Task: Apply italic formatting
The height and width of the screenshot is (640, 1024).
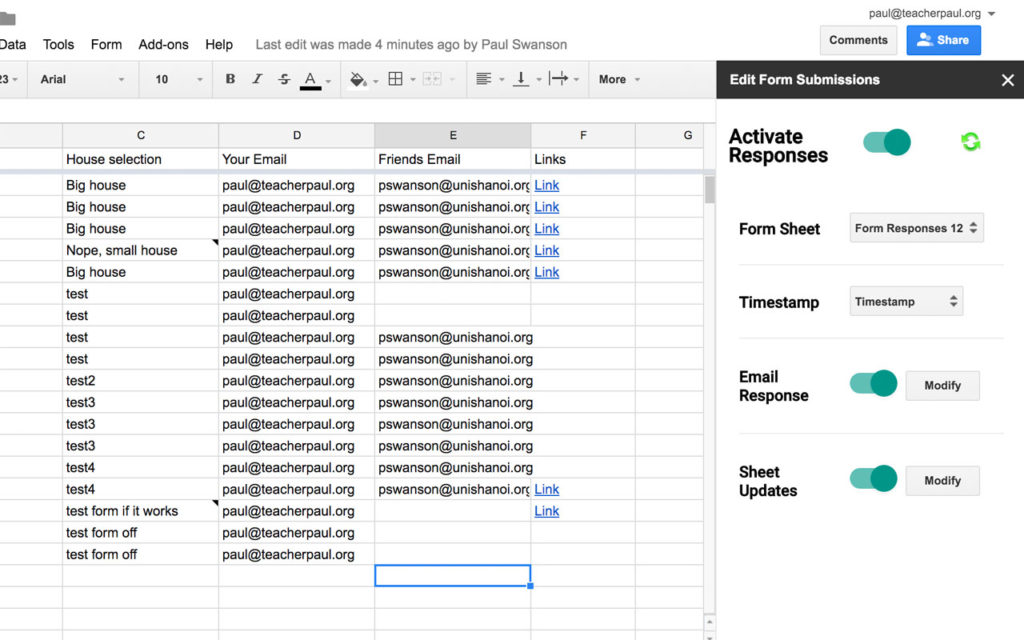Action: (257, 79)
